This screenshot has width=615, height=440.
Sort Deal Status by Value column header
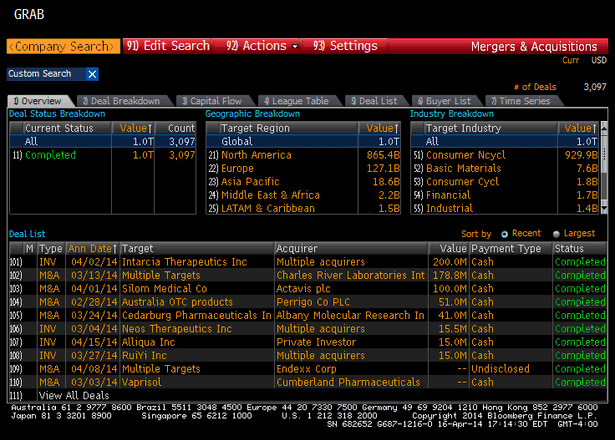point(133,128)
